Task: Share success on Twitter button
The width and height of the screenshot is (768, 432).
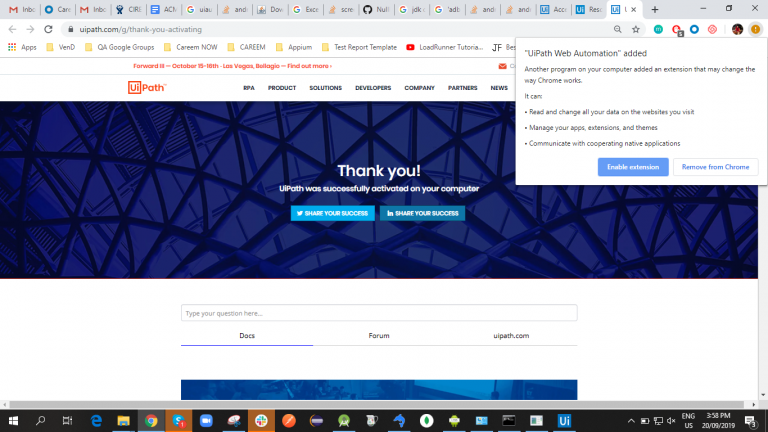Action: (x=333, y=213)
